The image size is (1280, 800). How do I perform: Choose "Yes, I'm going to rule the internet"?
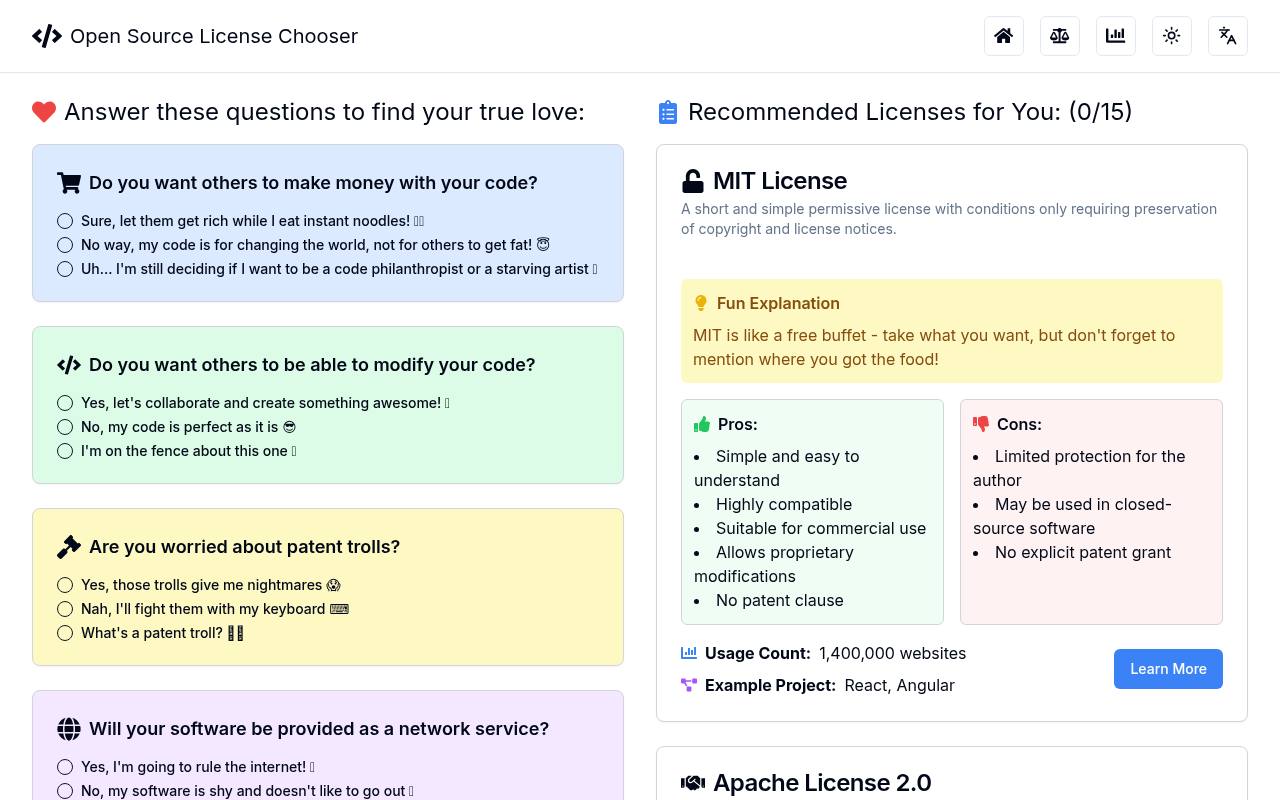coord(65,767)
